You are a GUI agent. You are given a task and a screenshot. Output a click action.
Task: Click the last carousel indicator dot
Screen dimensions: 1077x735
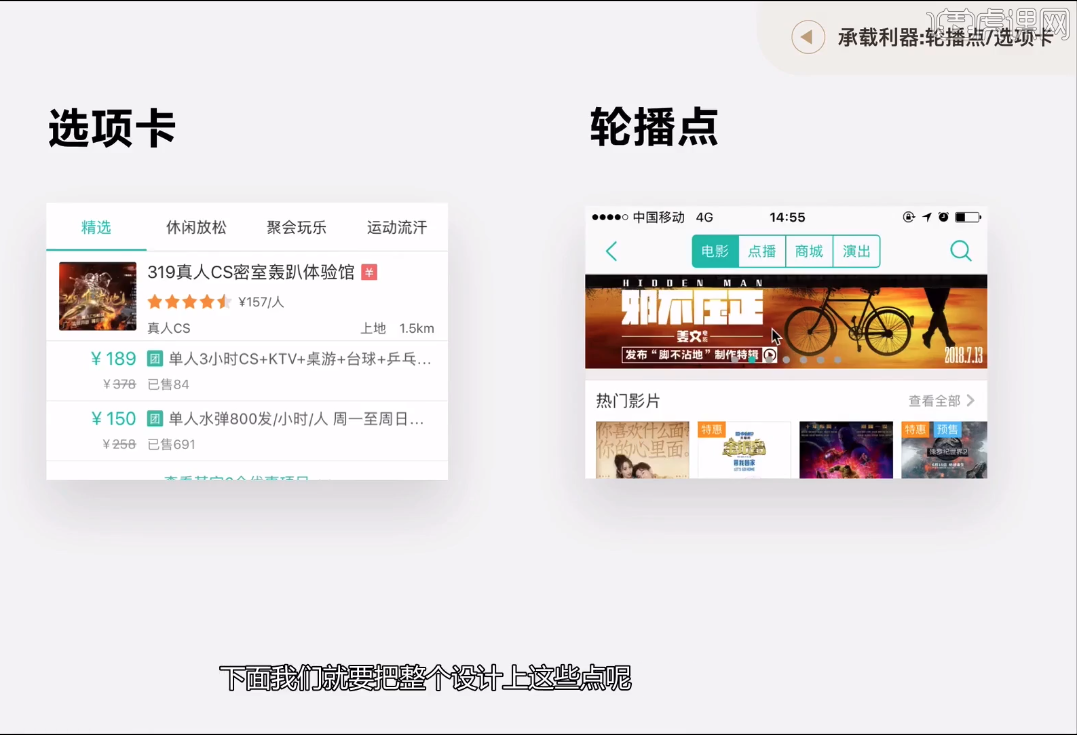click(837, 359)
